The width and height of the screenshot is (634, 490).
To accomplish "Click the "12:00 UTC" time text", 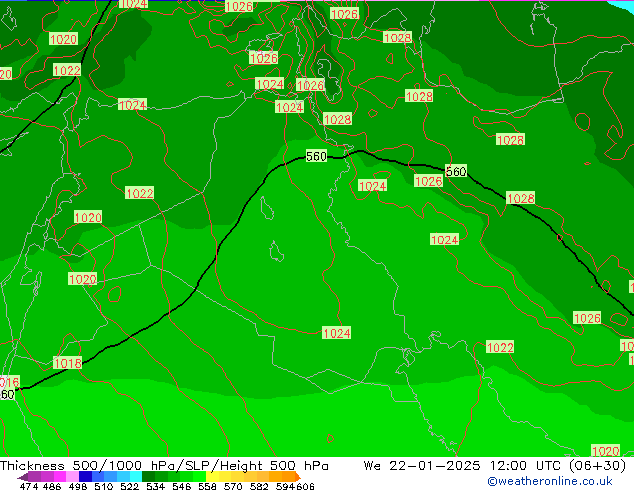I will pos(526,466).
